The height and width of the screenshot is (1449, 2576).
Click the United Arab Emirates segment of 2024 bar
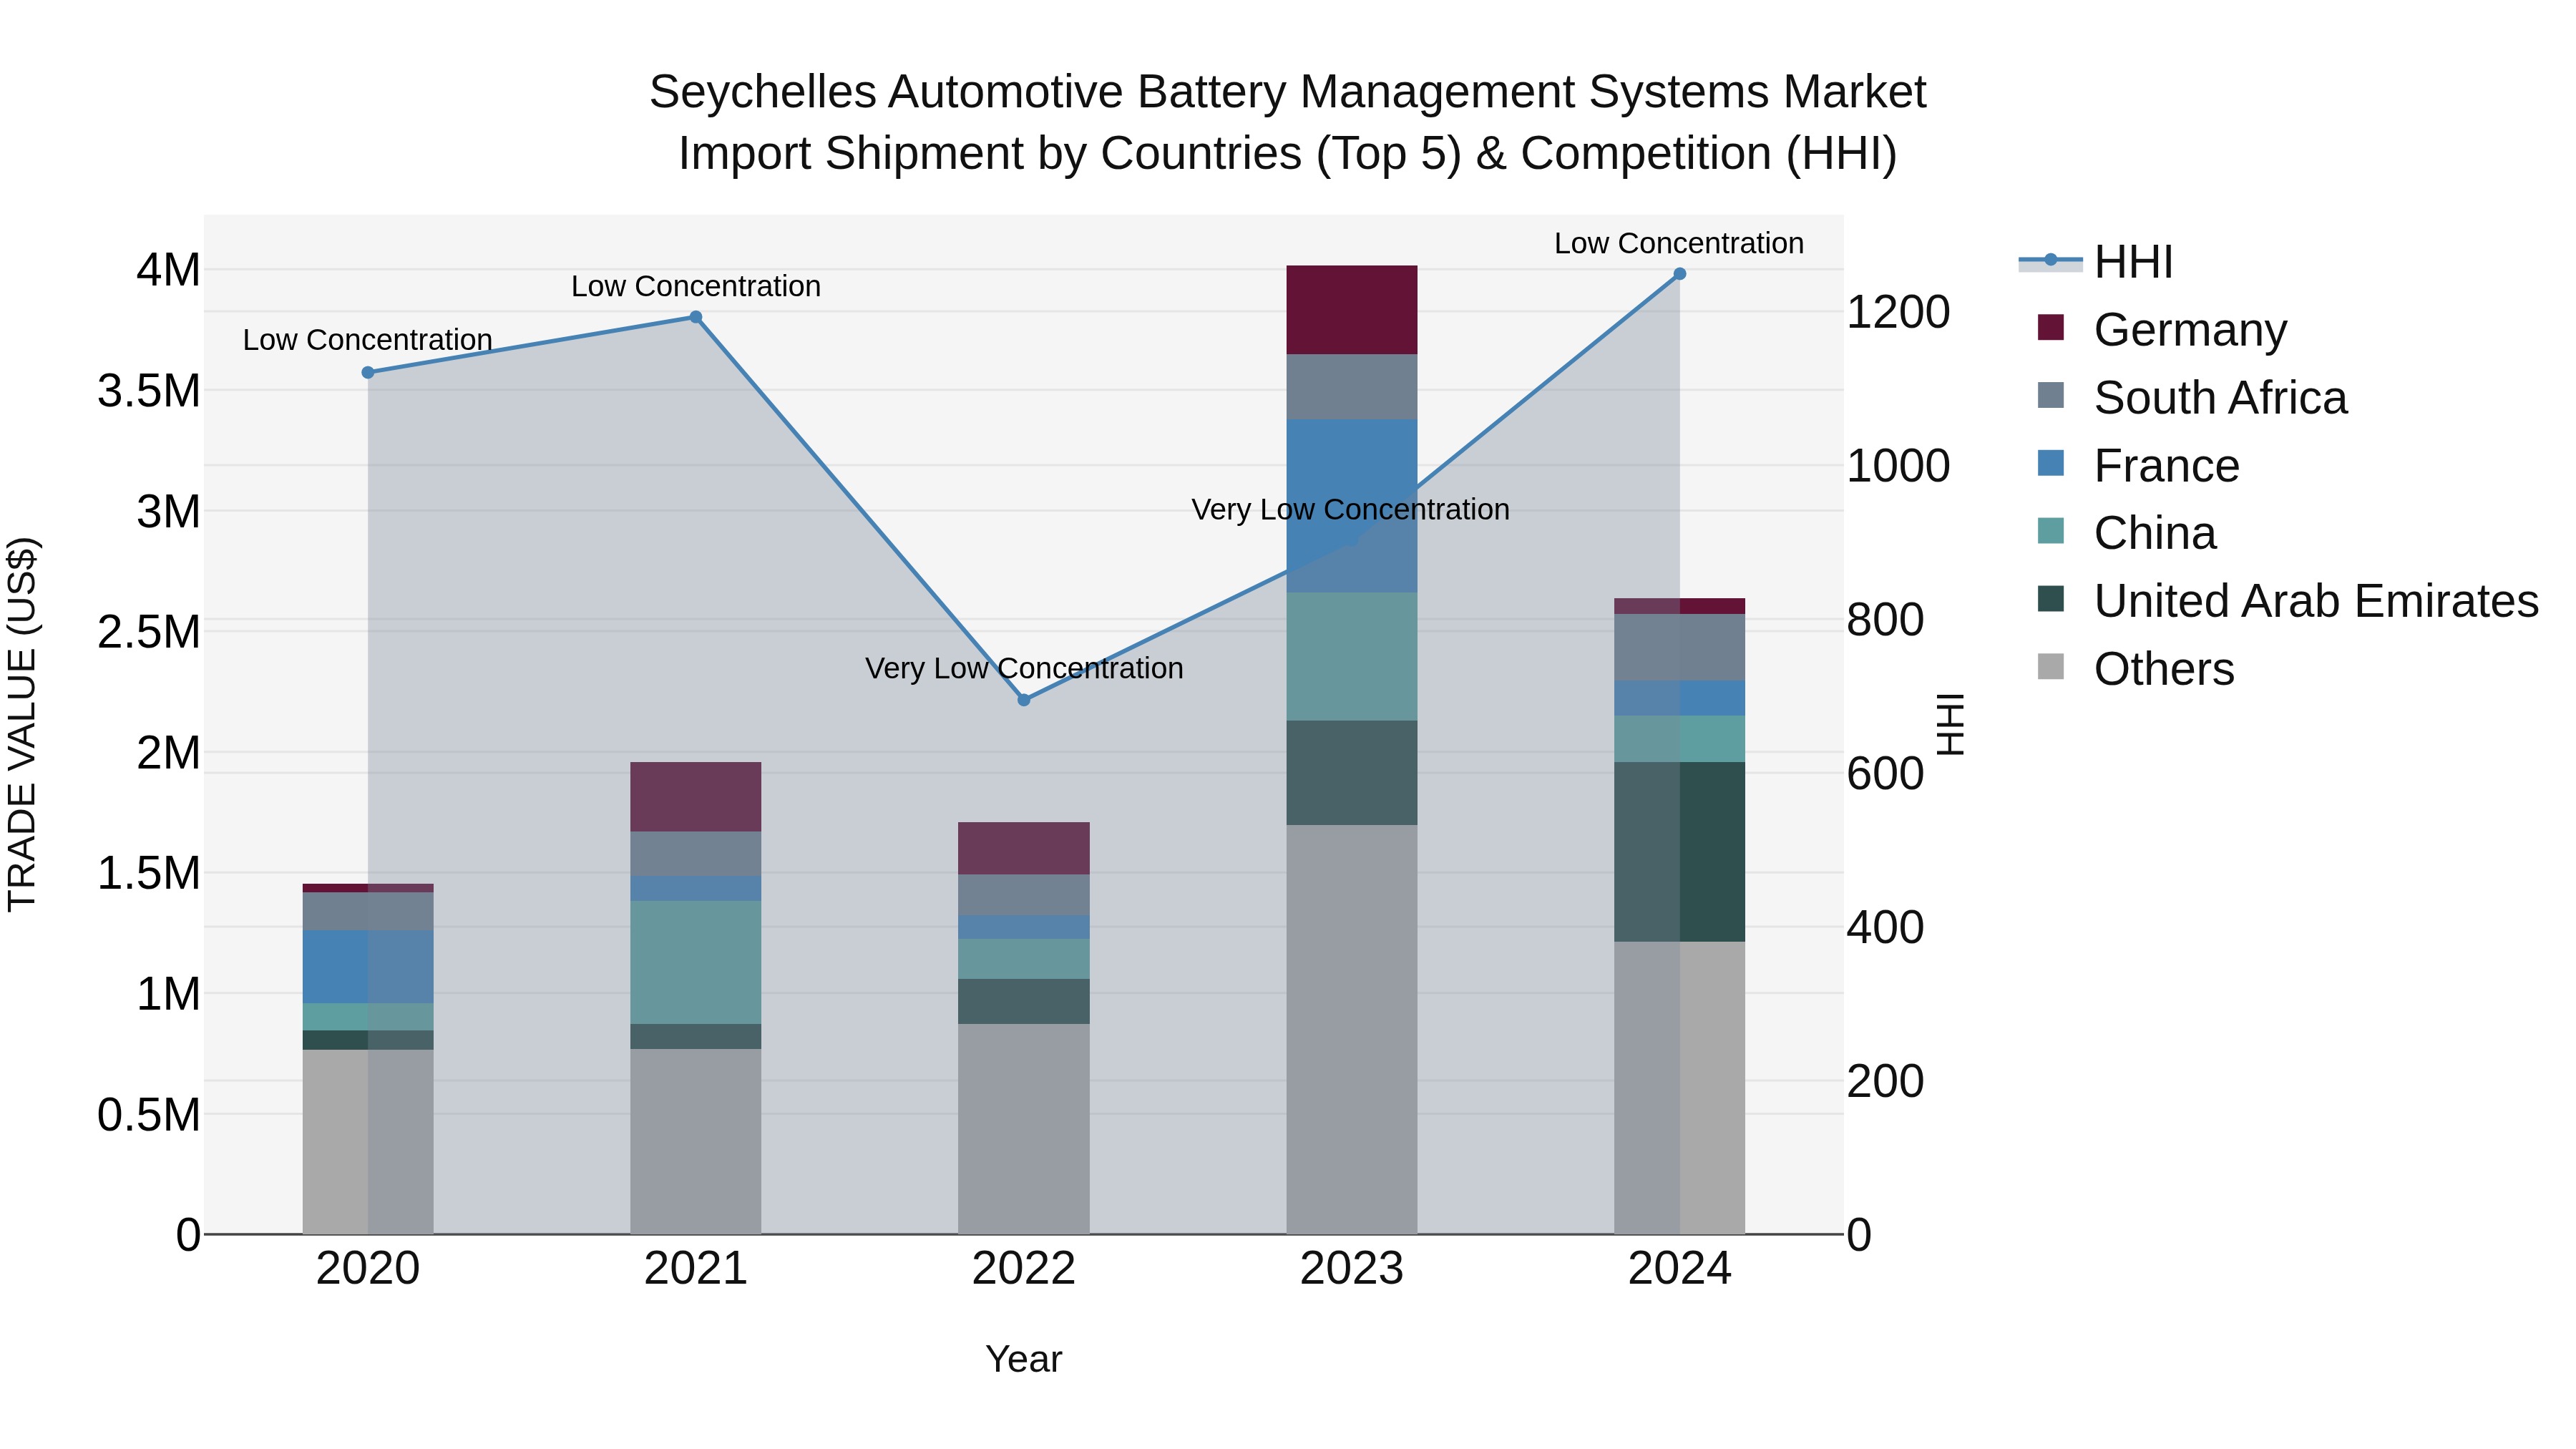(1680, 852)
